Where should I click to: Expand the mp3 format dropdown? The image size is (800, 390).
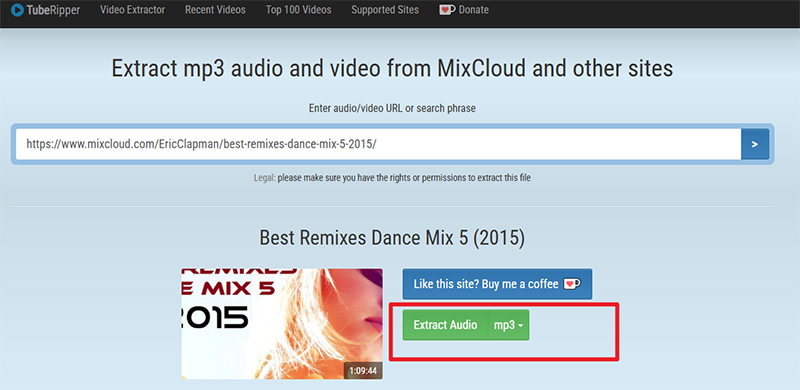pos(509,325)
